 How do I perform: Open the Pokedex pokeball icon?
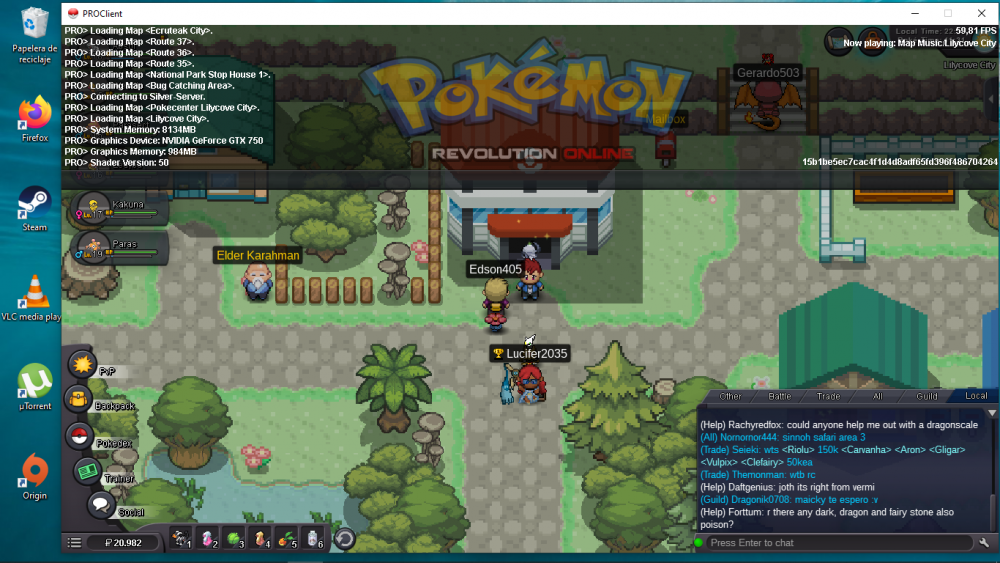click(78, 436)
